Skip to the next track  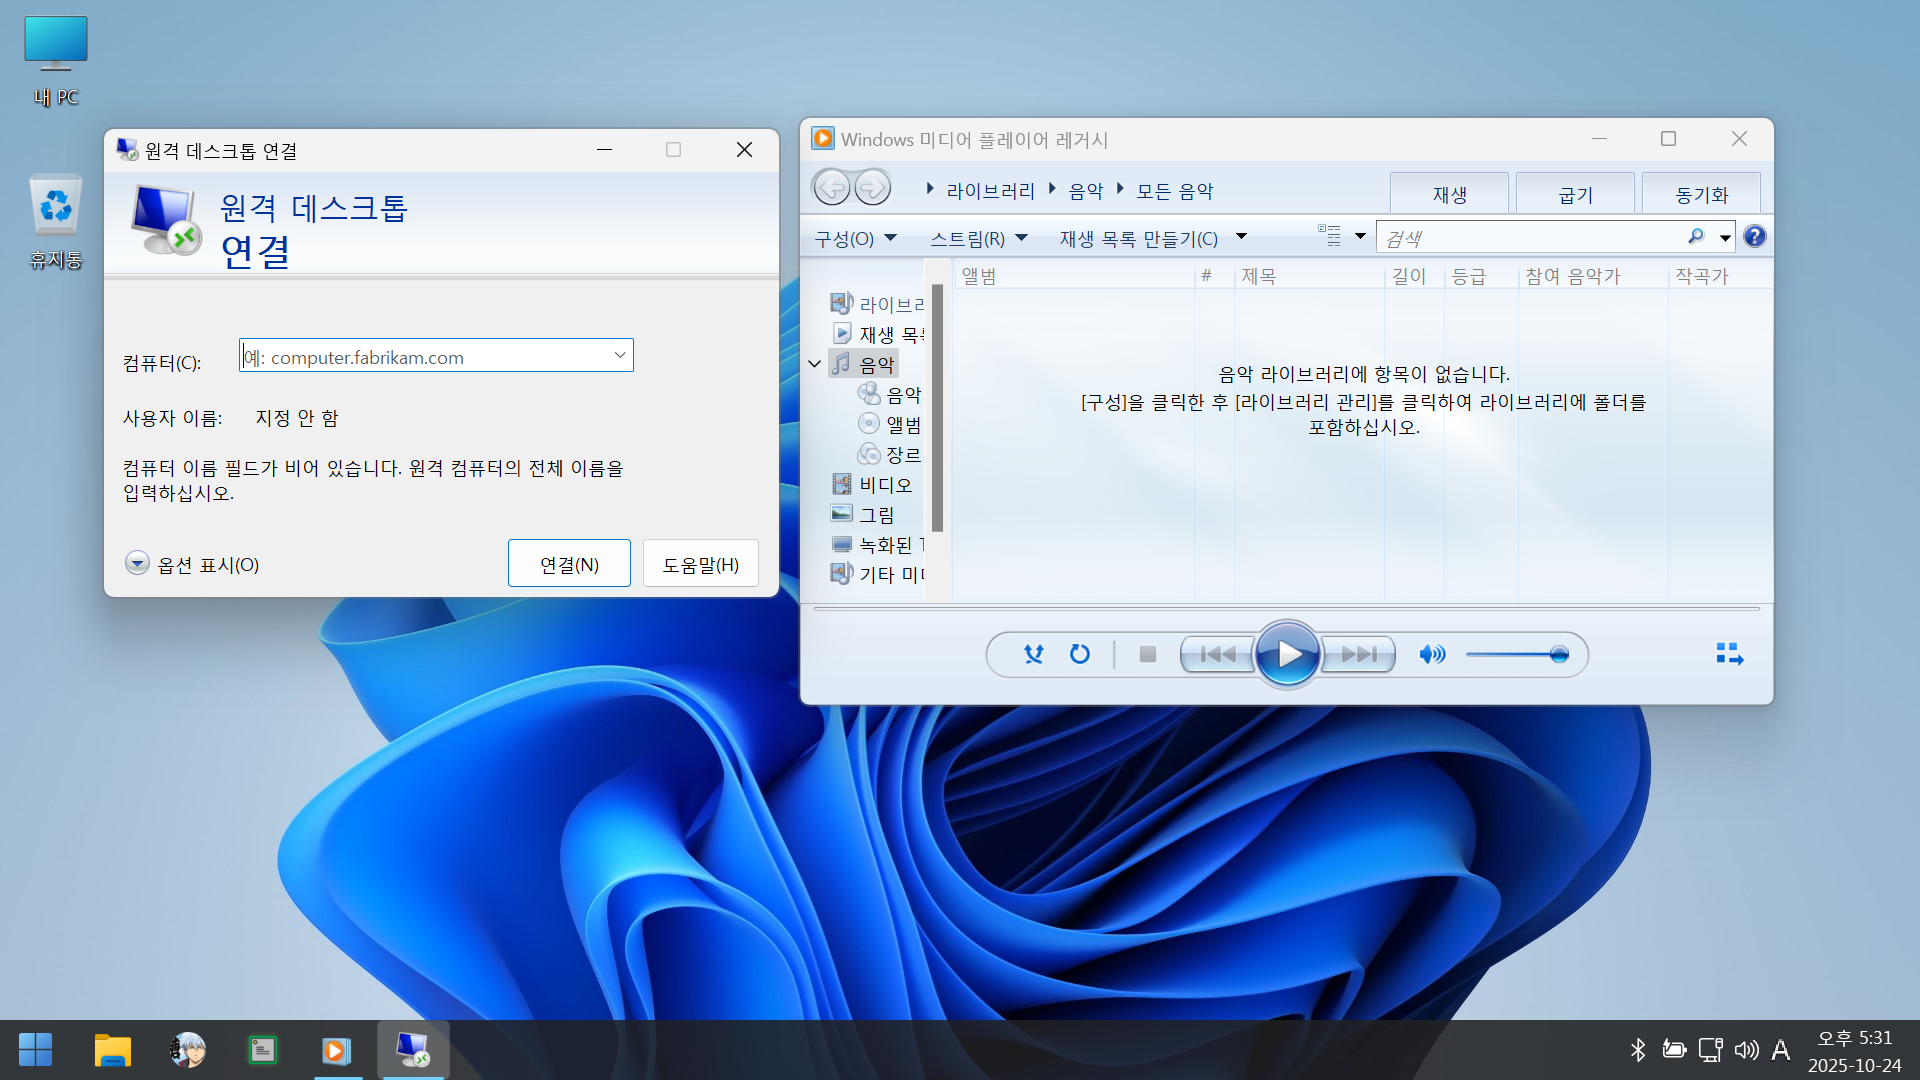(x=1358, y=654)
